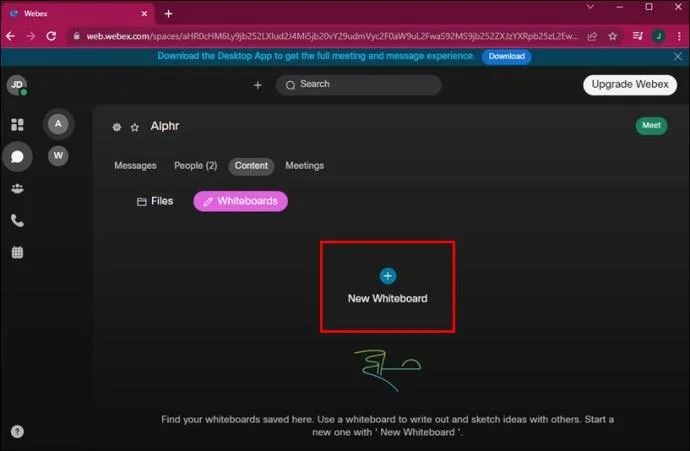This screenshot has height=451, width=690.
Task: Go forward in the browser
Action: point(31,36)
